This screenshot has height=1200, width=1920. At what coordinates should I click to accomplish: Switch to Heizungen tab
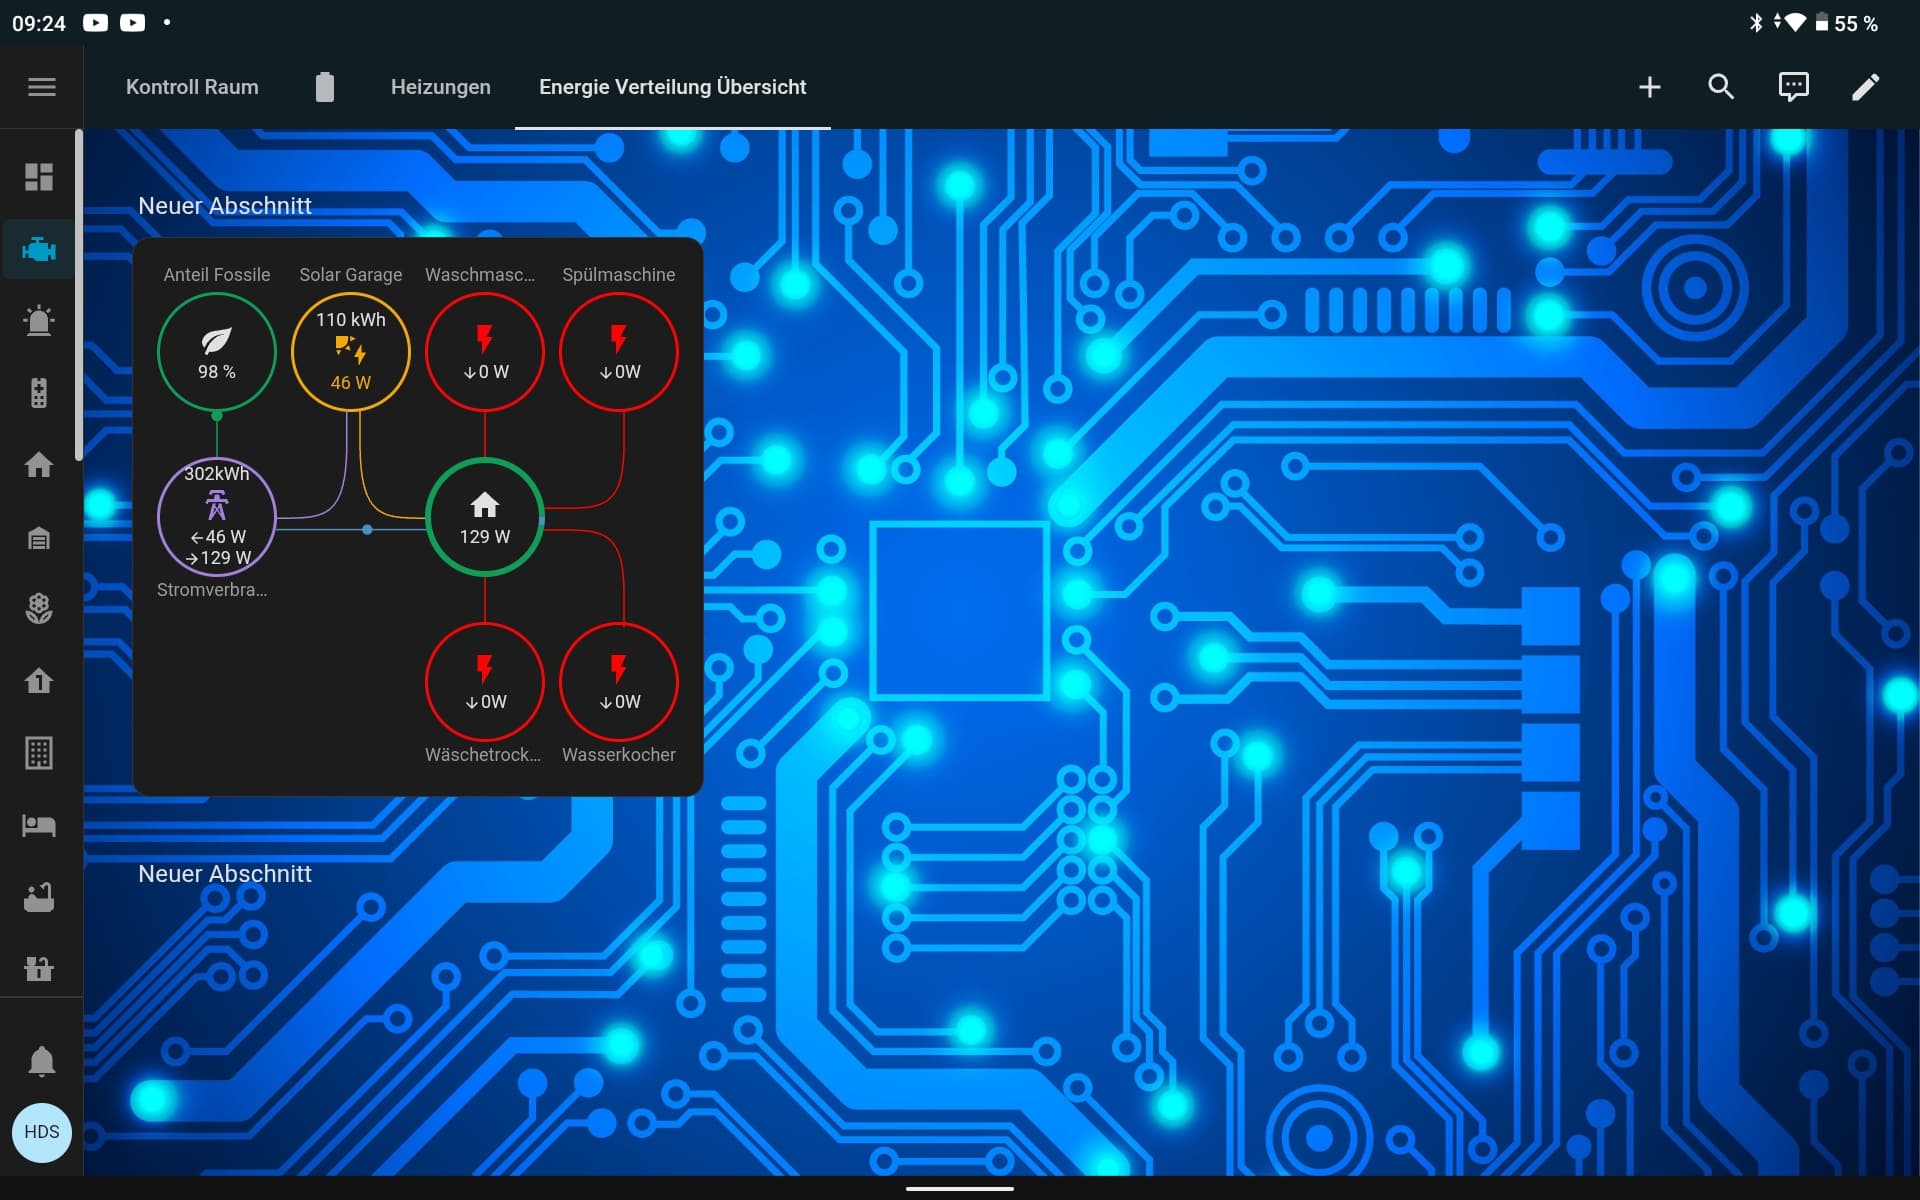point(440,87)
